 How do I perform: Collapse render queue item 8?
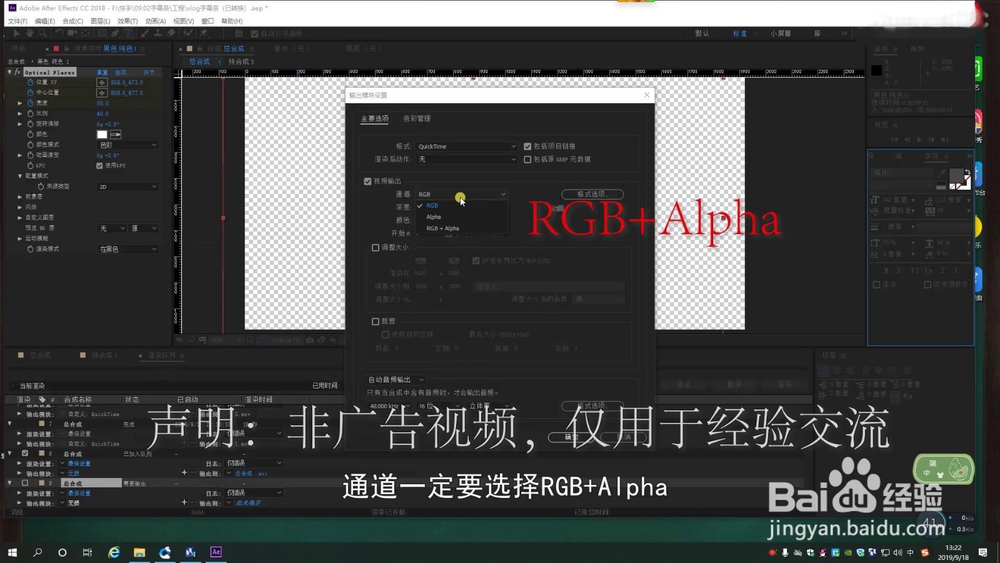pos(10,453)
